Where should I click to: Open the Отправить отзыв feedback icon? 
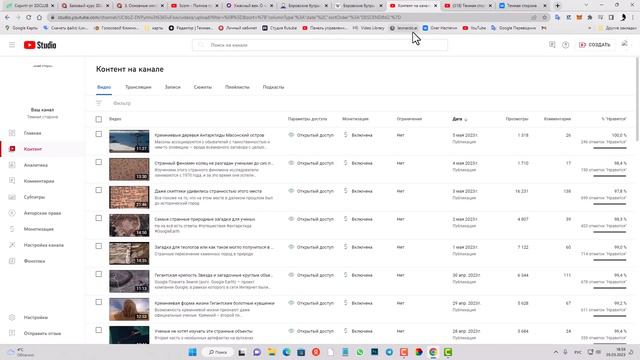[x=12, y=333]
